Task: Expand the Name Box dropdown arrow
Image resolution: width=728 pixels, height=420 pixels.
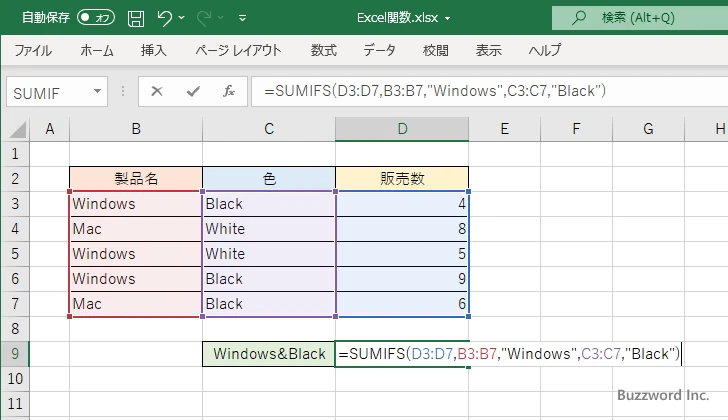Action: pos(98,91)
